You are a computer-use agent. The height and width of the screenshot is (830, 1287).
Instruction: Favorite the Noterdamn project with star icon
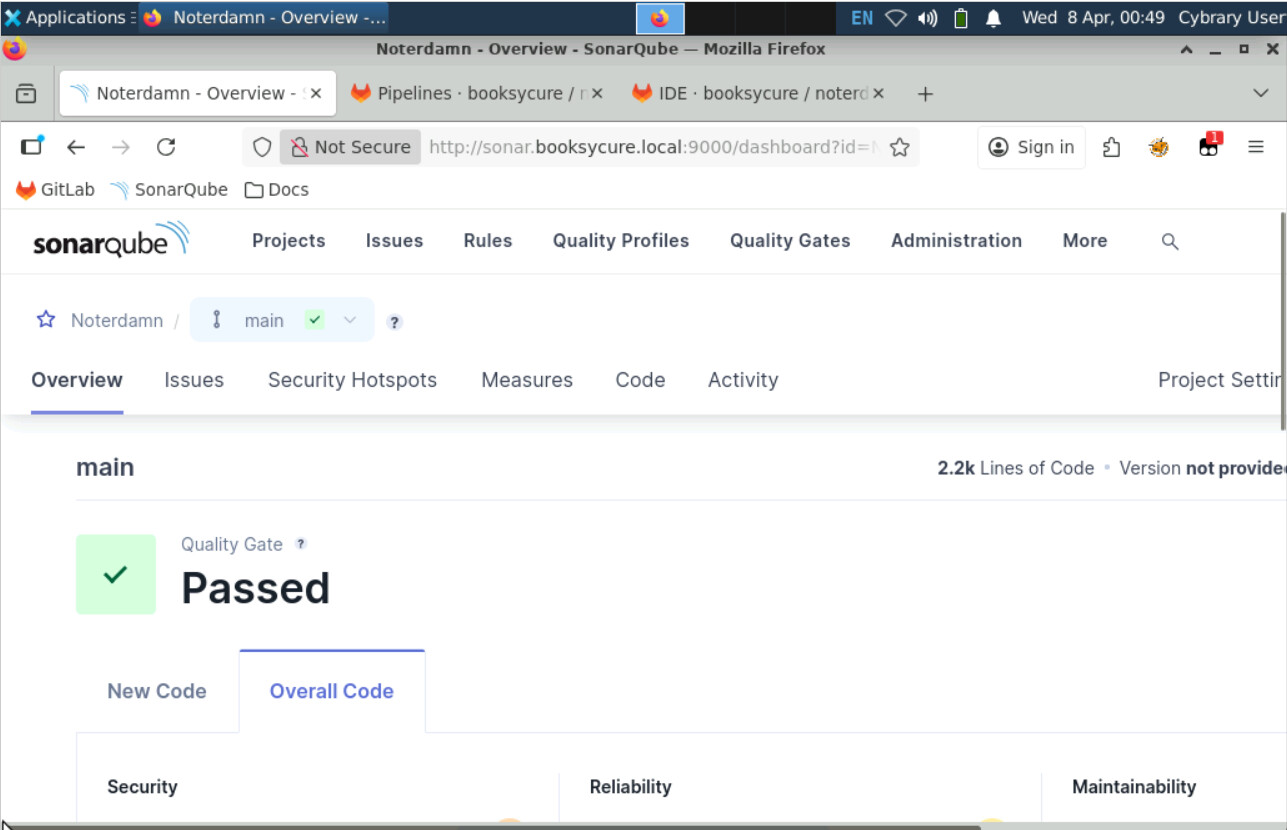tap(46, 320)
